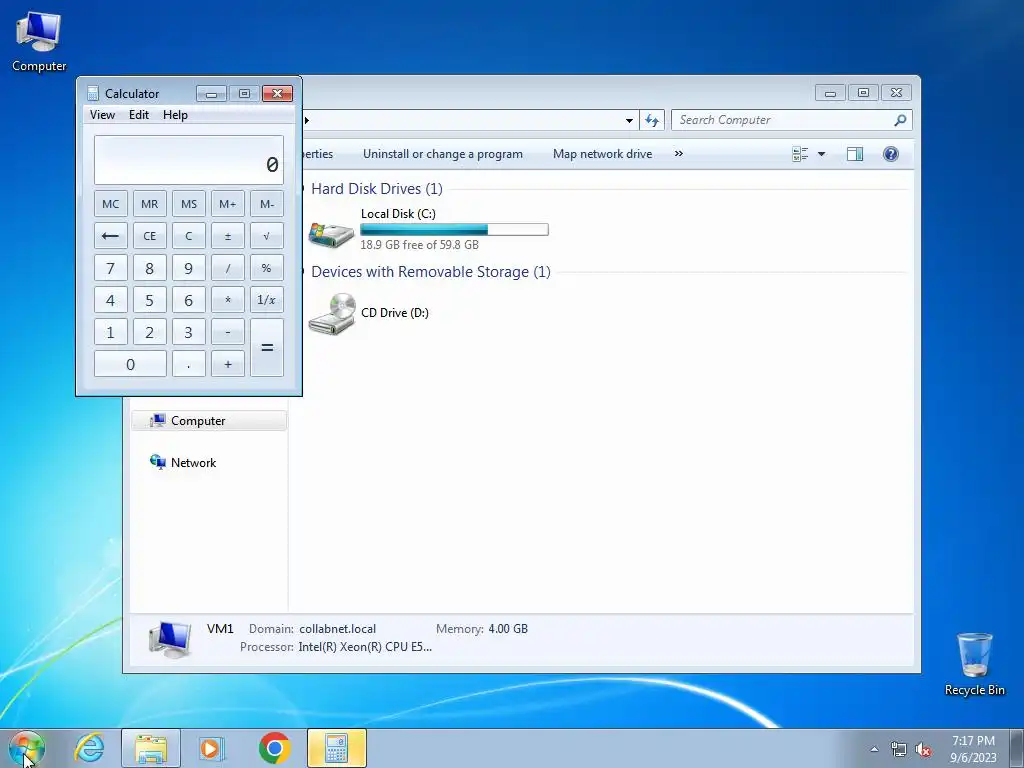Expand the Explorer address bar history dropdown
The width and height of the screenshot is (1024, 768).
tap(629, 120)
